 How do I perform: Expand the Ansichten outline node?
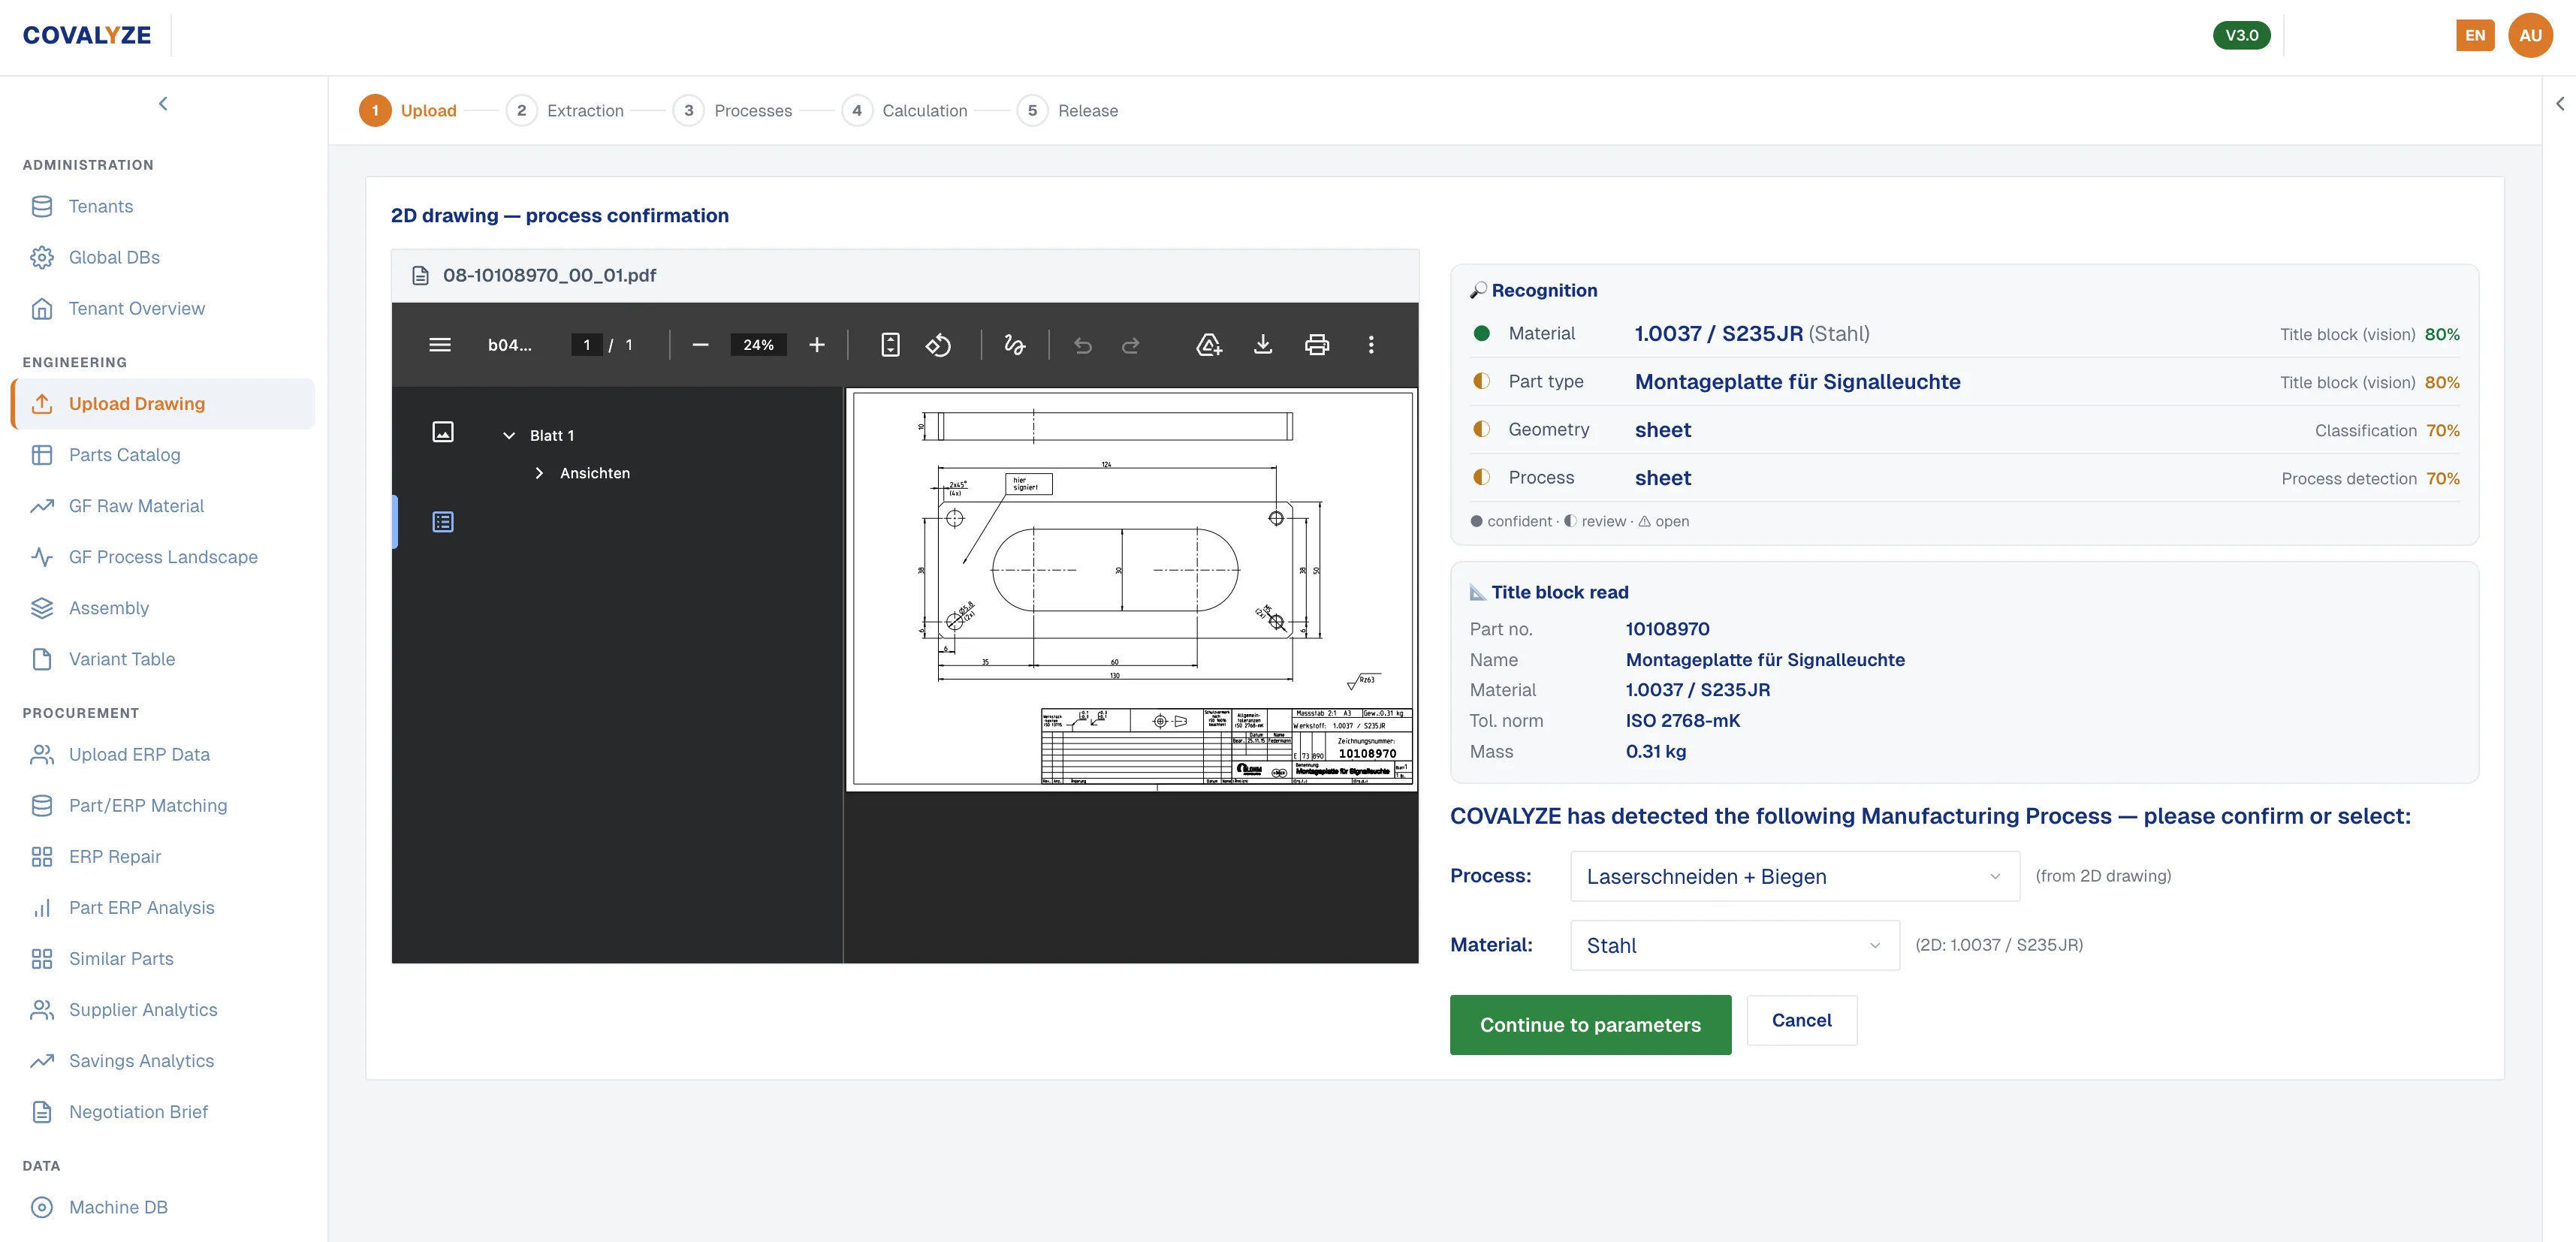point(539,473)
